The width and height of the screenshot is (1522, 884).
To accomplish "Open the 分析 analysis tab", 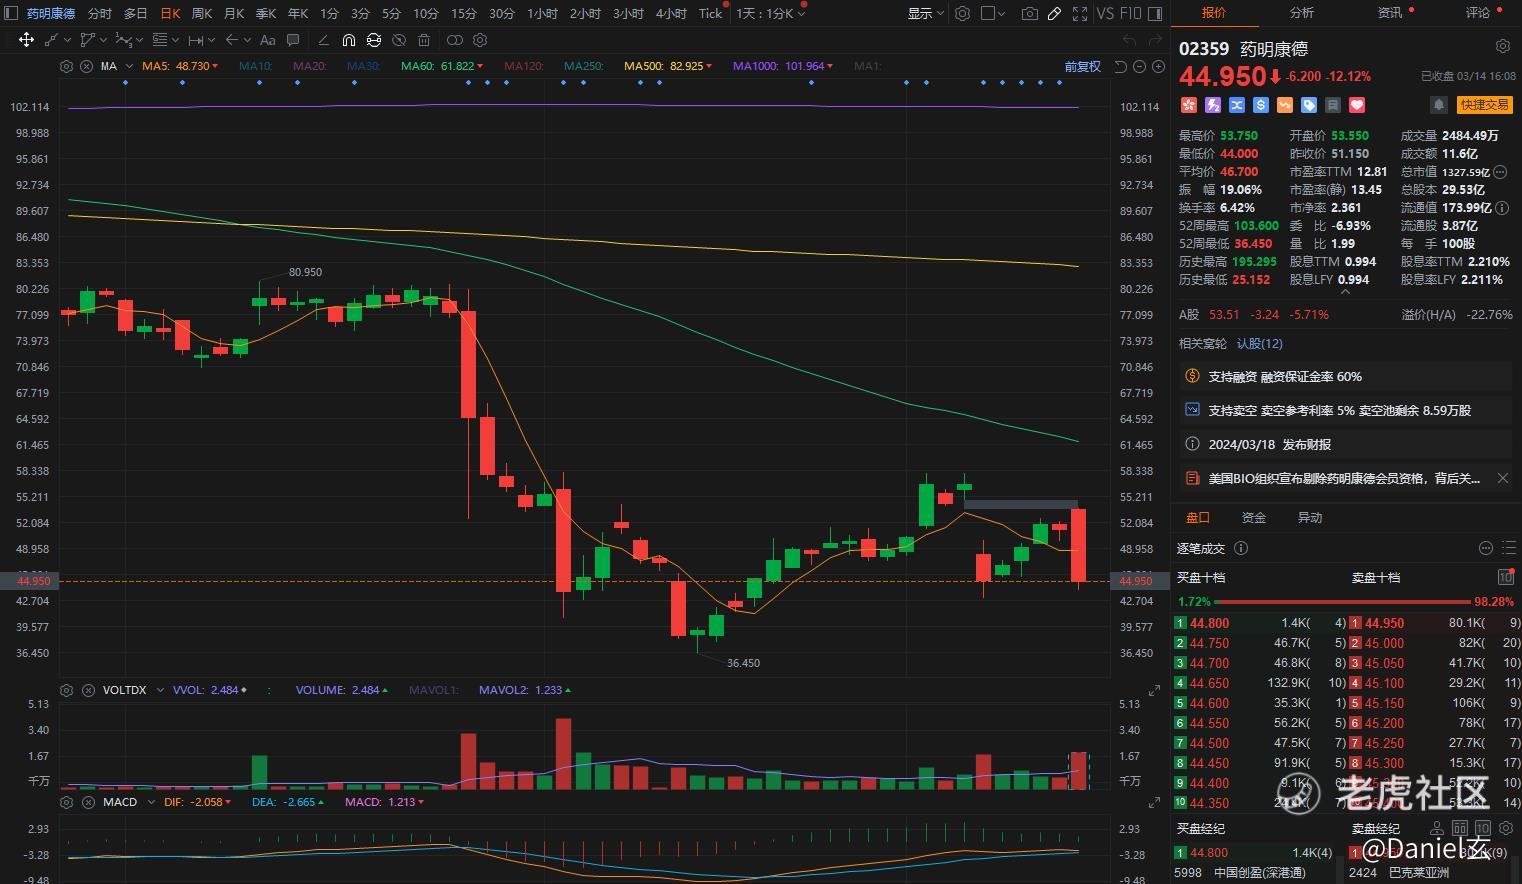I will [1302, 12].
